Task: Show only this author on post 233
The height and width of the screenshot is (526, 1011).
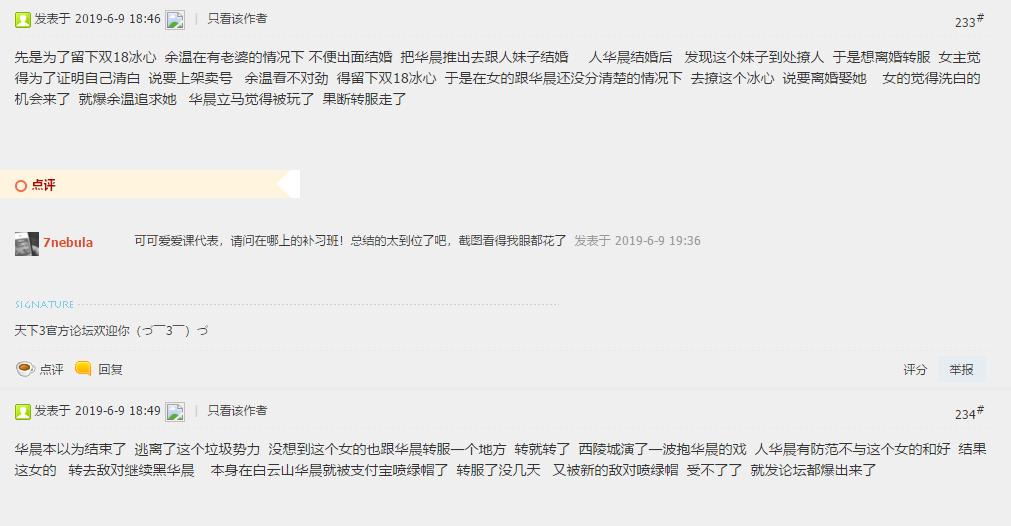Action: pyautogui.click(x=237, y=19)
